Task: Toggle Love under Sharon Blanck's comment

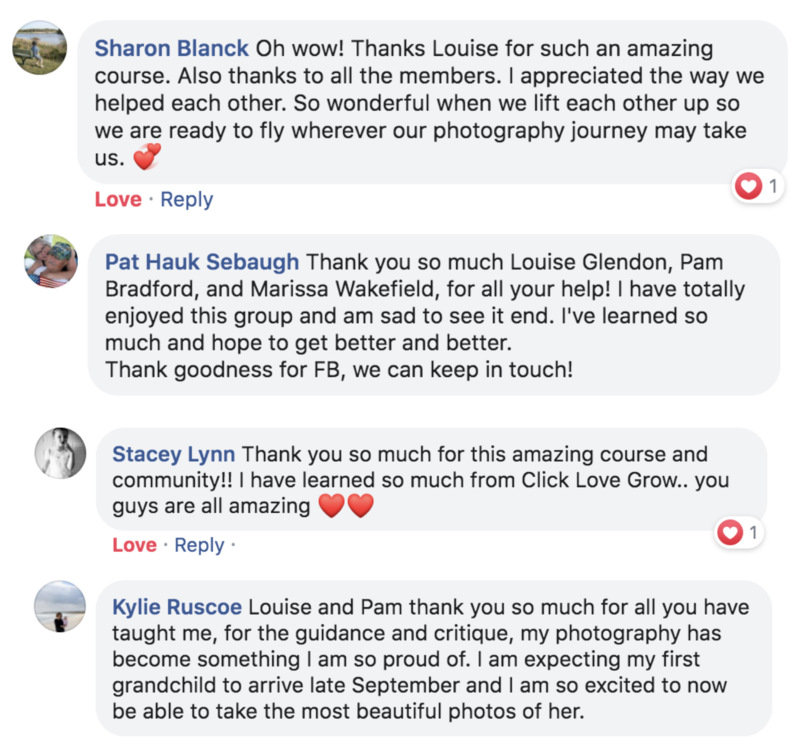Action: (118, 199)
